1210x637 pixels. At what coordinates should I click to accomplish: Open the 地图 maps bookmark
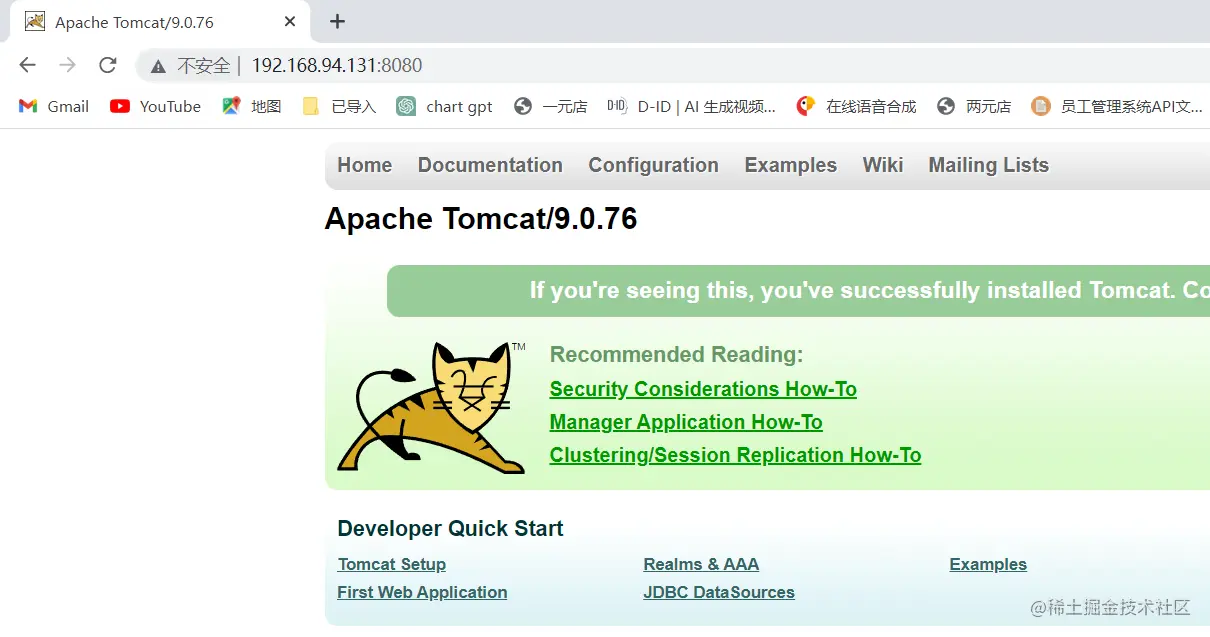(x=251, y=106)
